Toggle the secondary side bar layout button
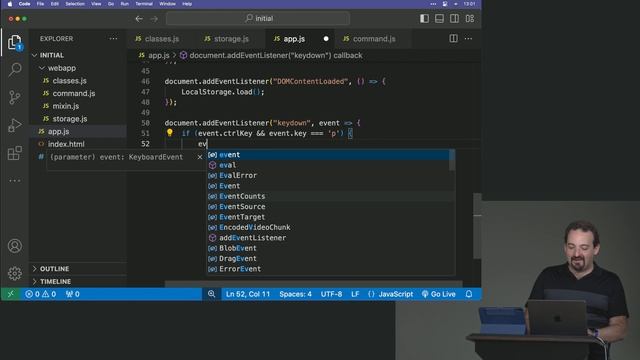Viewport: 640px width, 360px height. (454, 18)
